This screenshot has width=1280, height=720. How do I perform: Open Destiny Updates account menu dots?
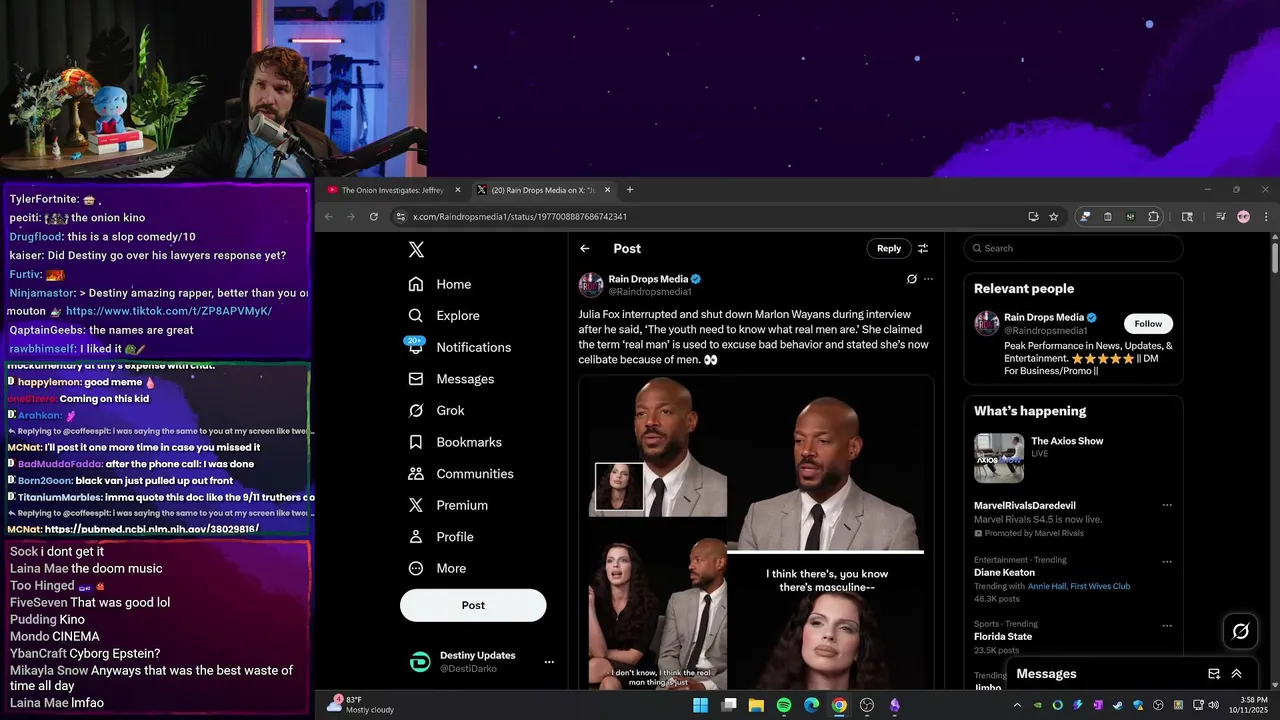tap(548, 662)
